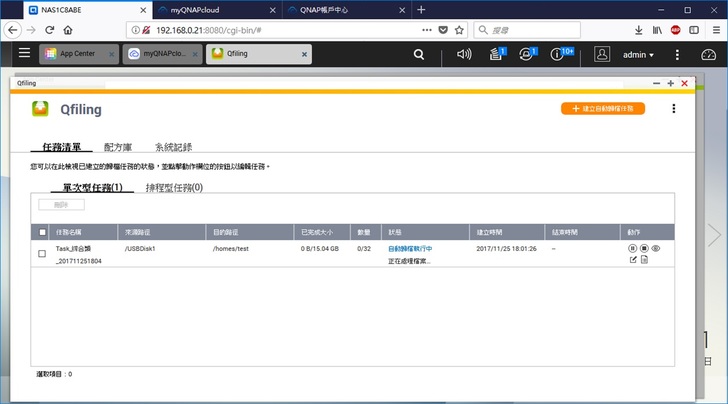This screenshot has height=404, width=728.
Task: Expand the admin user dropdown
Action: coord(637,55)
